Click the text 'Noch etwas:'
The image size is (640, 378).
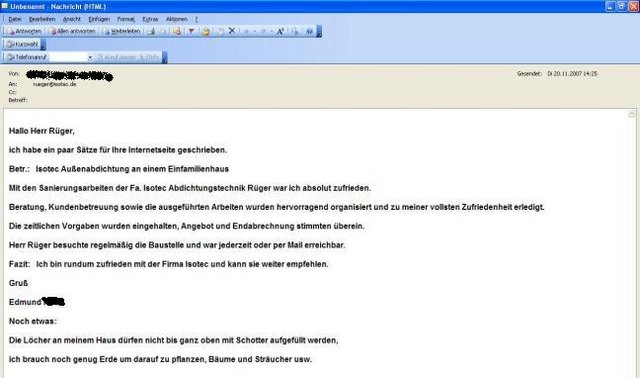point(33,321)
